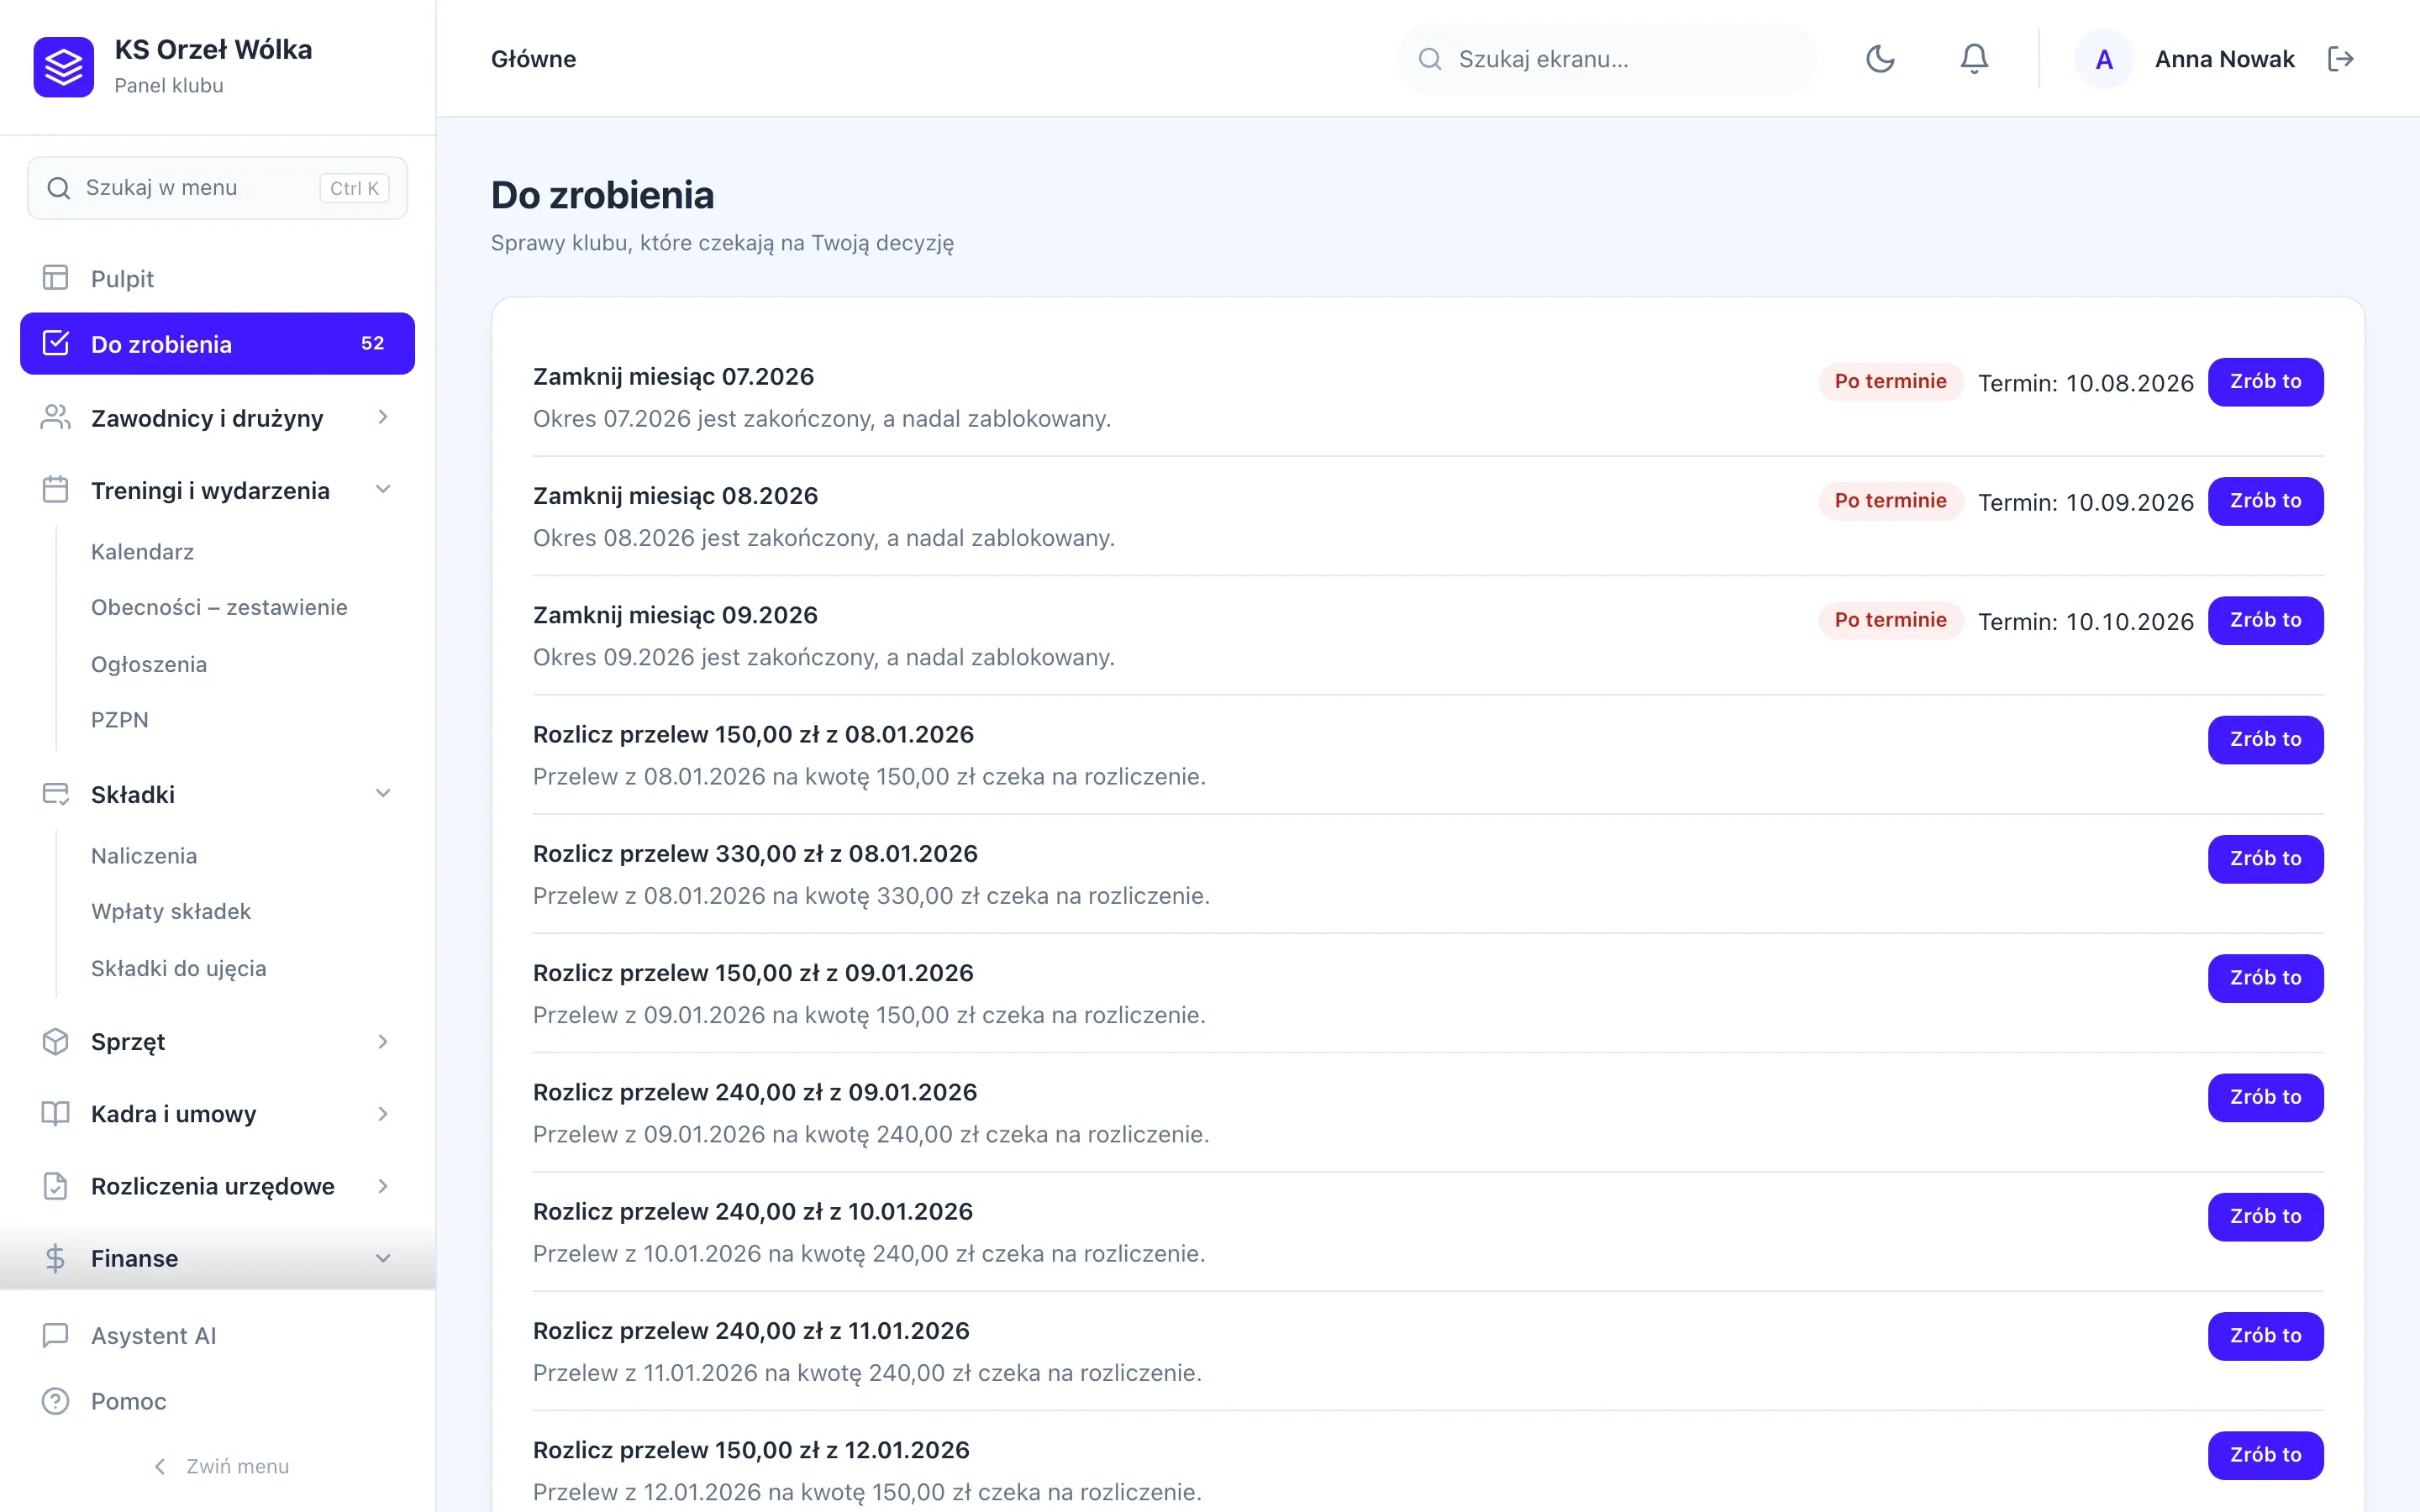This screenshot has width=2420, height=1512.
Task: Open Pomoc help icon
Action: pos(55,1401)
